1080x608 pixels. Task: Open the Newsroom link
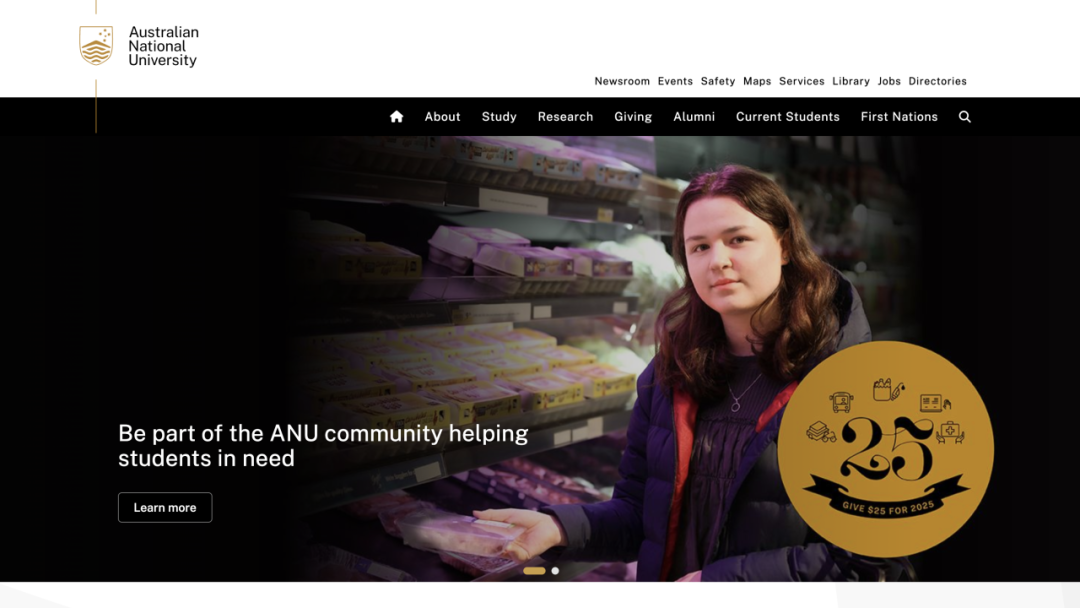pos(622,81)
